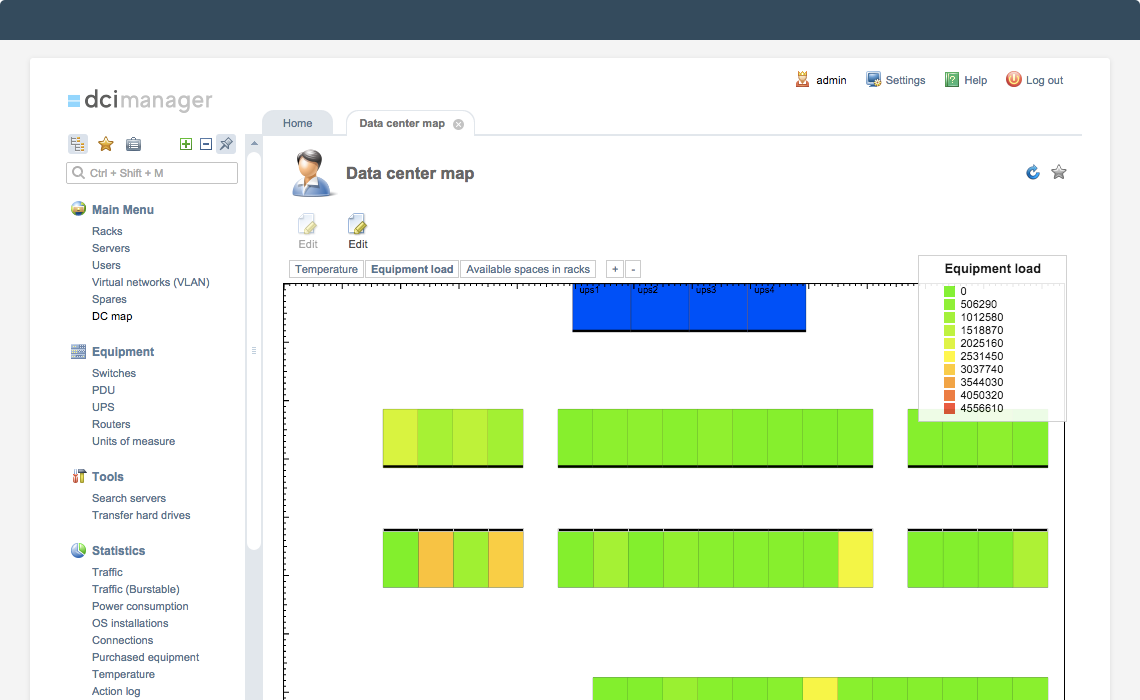Click the active Edit toolbar icon
The image size is (1140, 700).
tap(358, 232)
